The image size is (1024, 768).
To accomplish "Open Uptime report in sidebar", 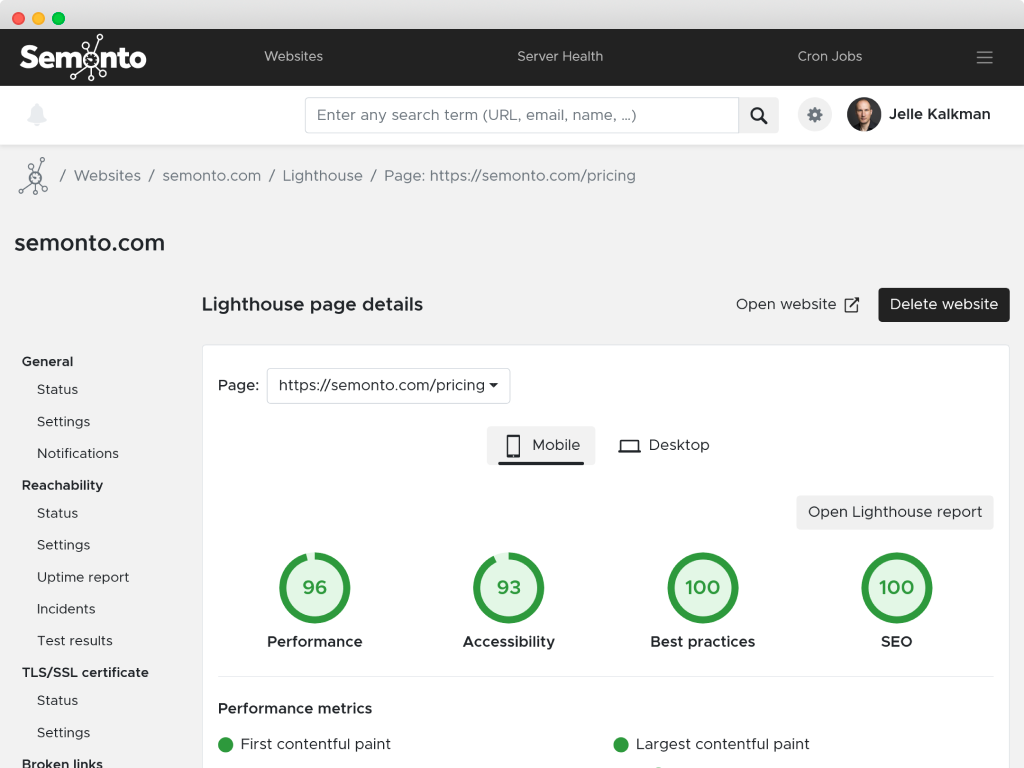I will click(x=83, y=577).
